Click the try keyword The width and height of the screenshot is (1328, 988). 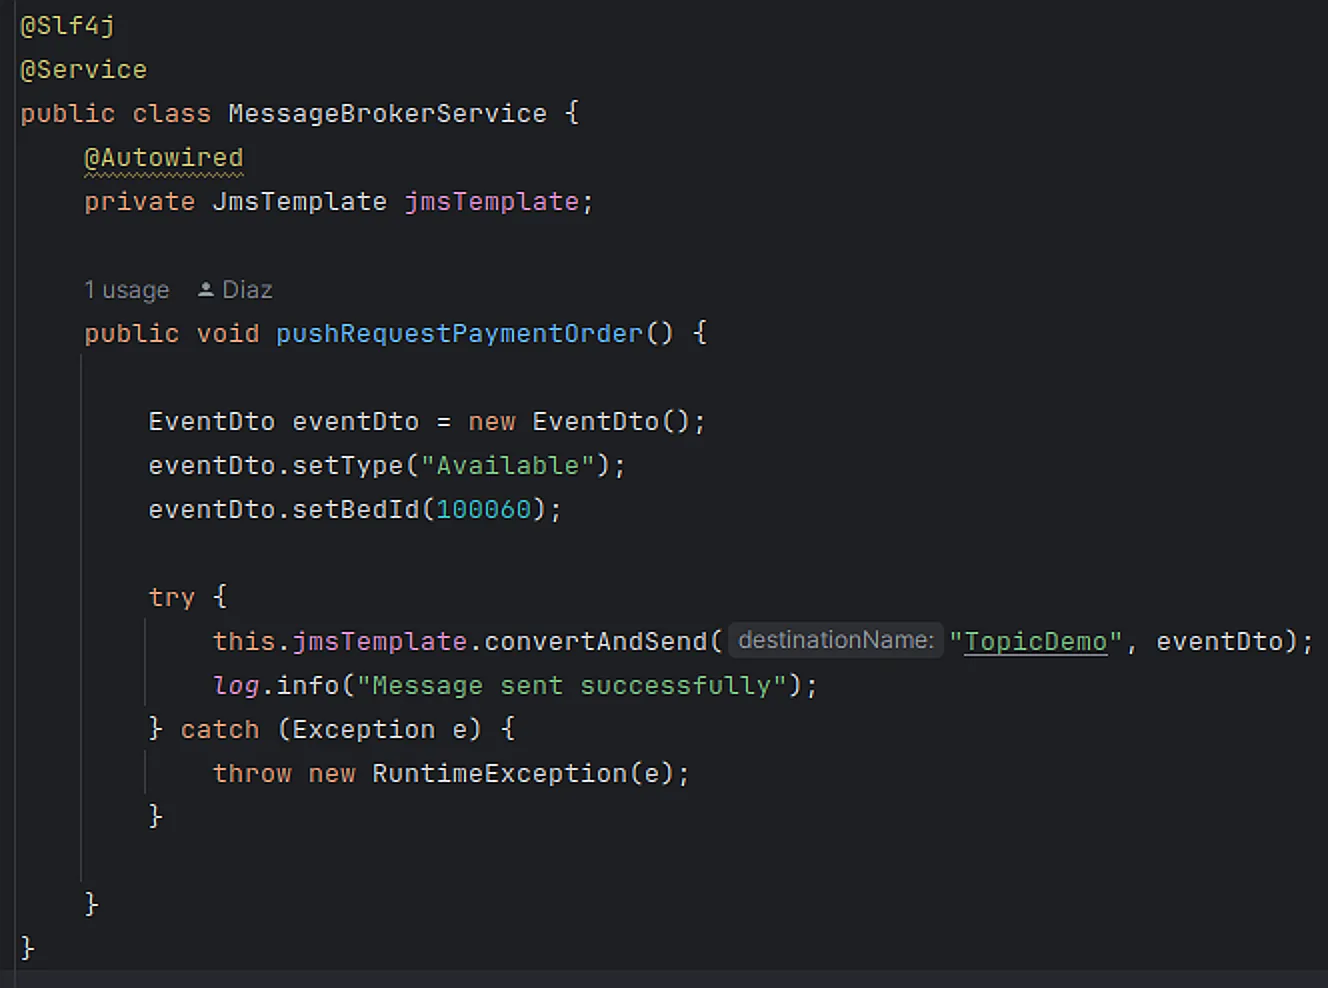pyautogui.click(x=171, y=598)
